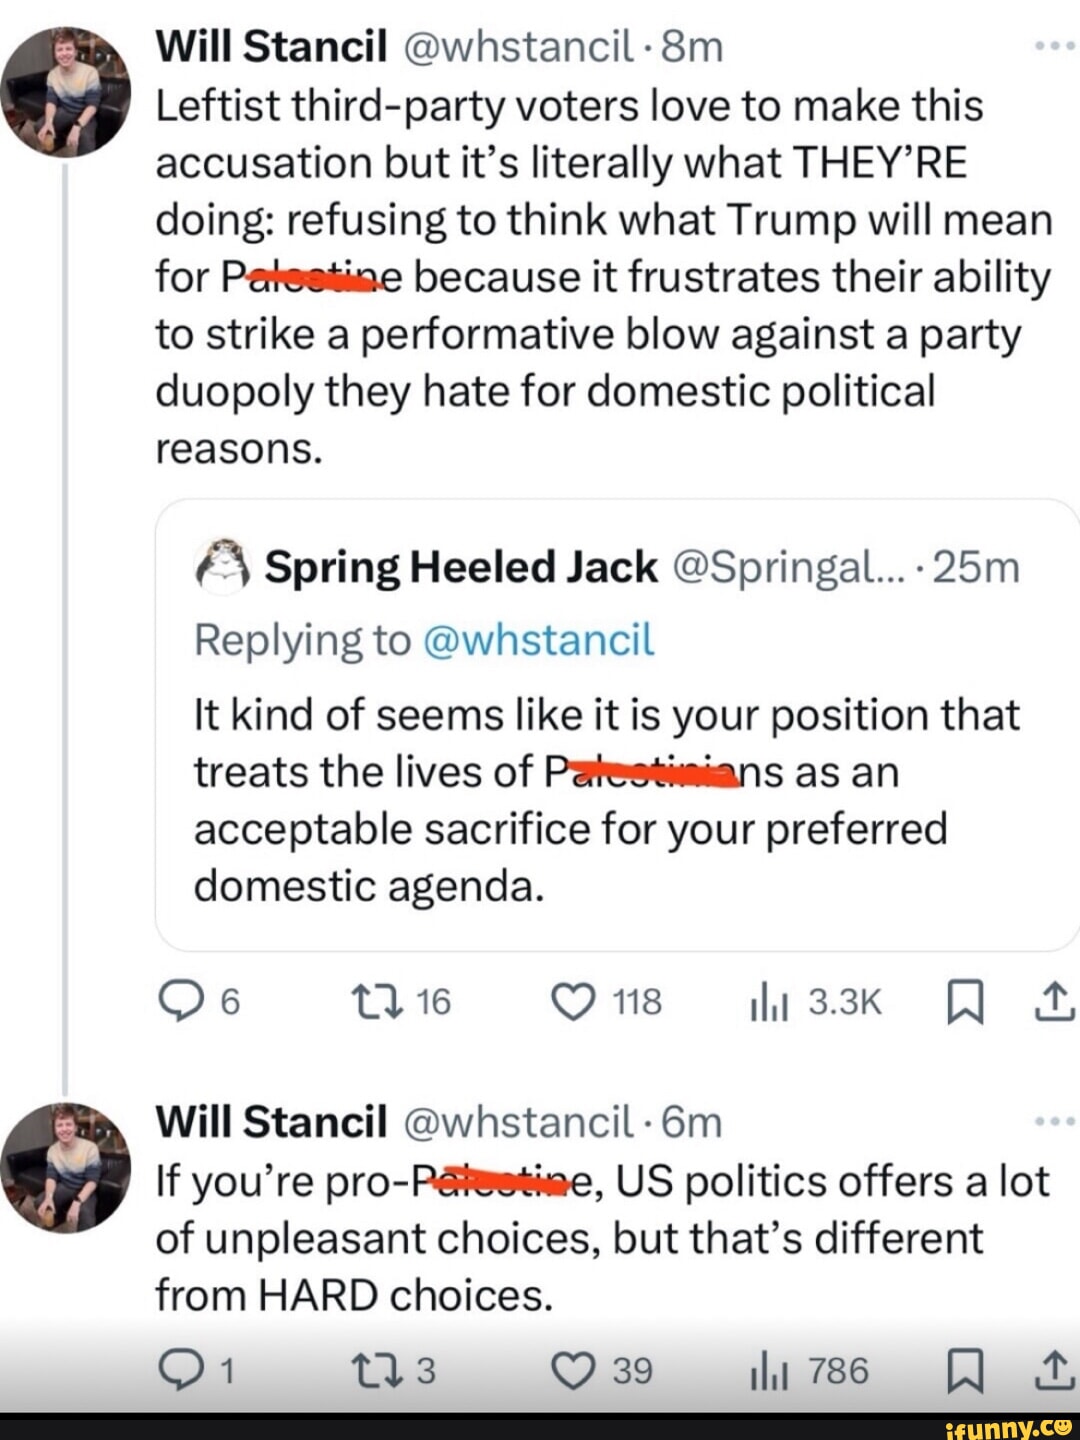1080x1440 pixels.
Task: Like the tweet with 118 likes
Action: click(x=574, y=1001)
